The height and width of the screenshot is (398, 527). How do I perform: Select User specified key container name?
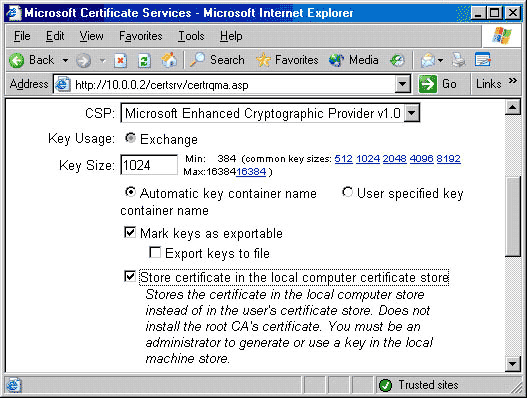pyautogui.click(x=347, y=192)
